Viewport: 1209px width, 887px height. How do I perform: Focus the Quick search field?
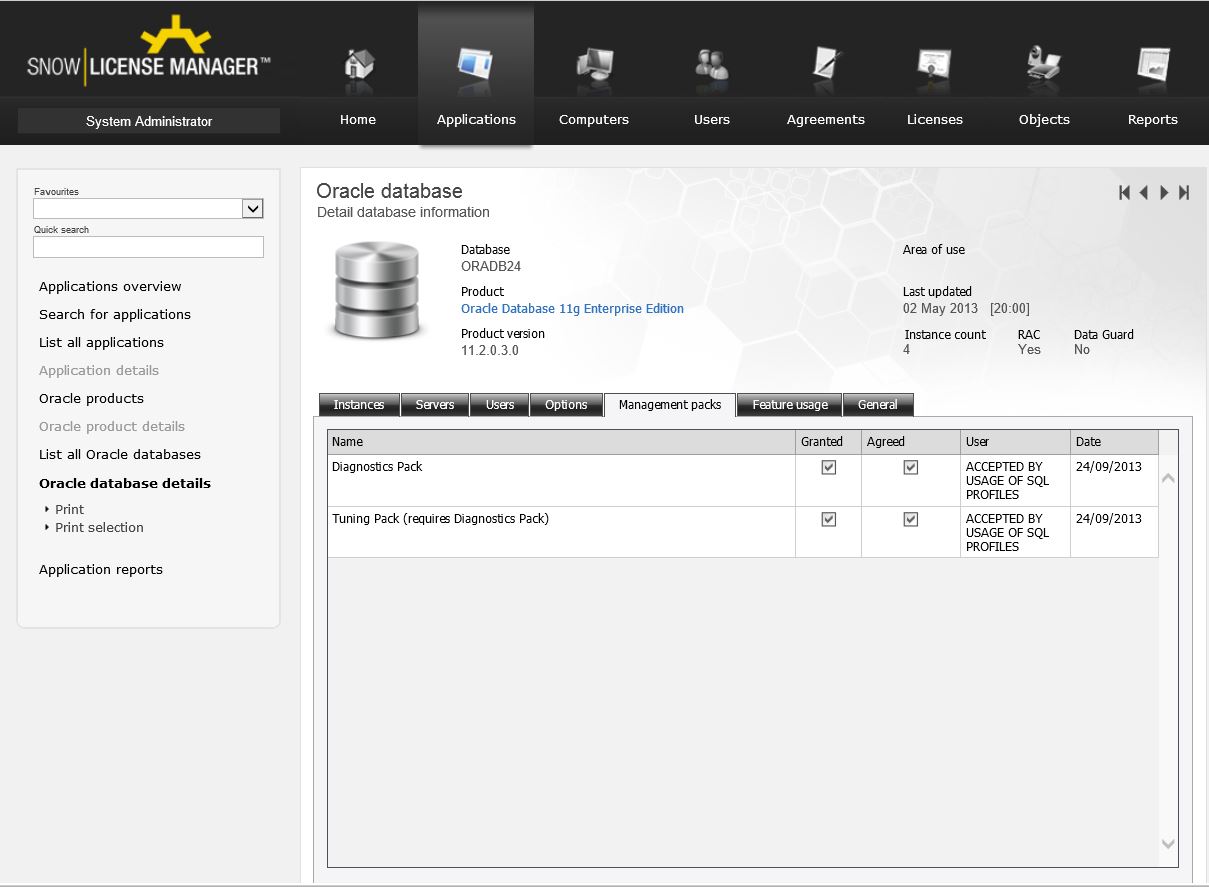148,246
